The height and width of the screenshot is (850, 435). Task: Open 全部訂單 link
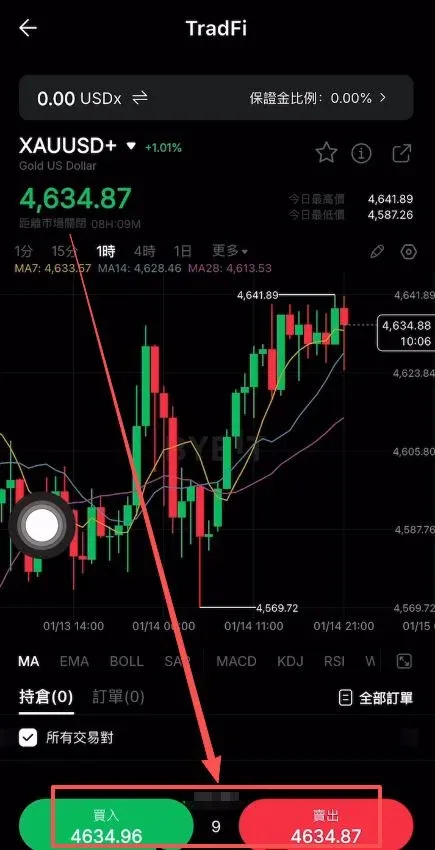375,698
